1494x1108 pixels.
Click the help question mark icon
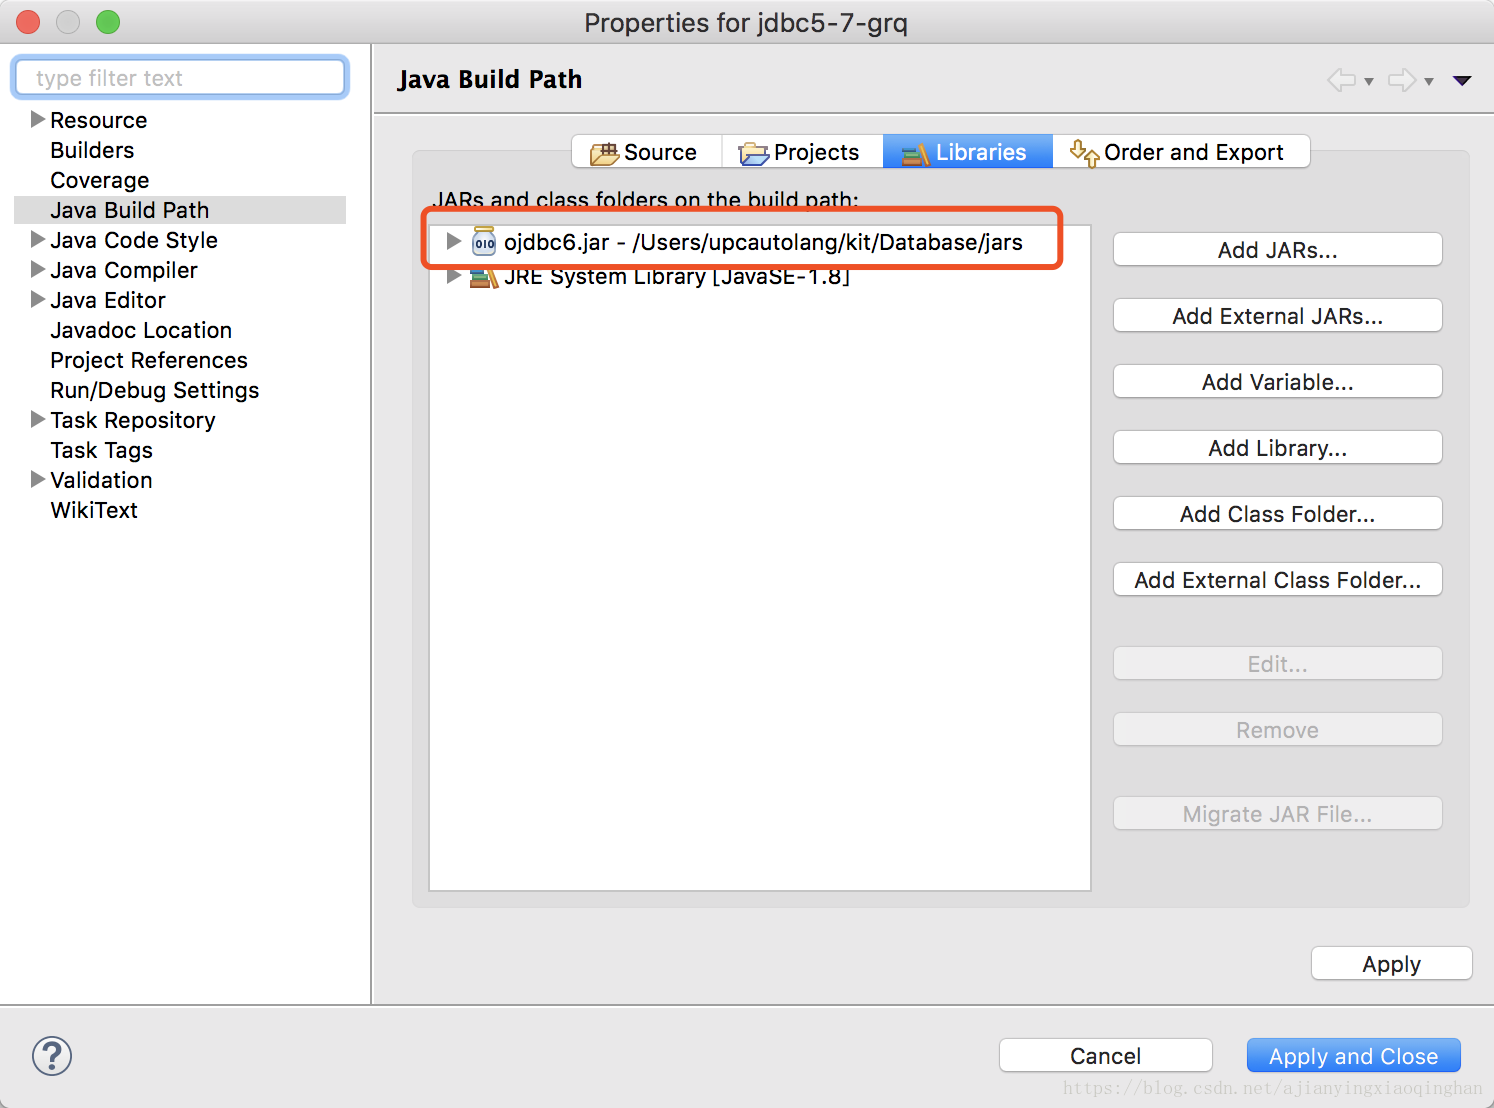(52, 1056)
